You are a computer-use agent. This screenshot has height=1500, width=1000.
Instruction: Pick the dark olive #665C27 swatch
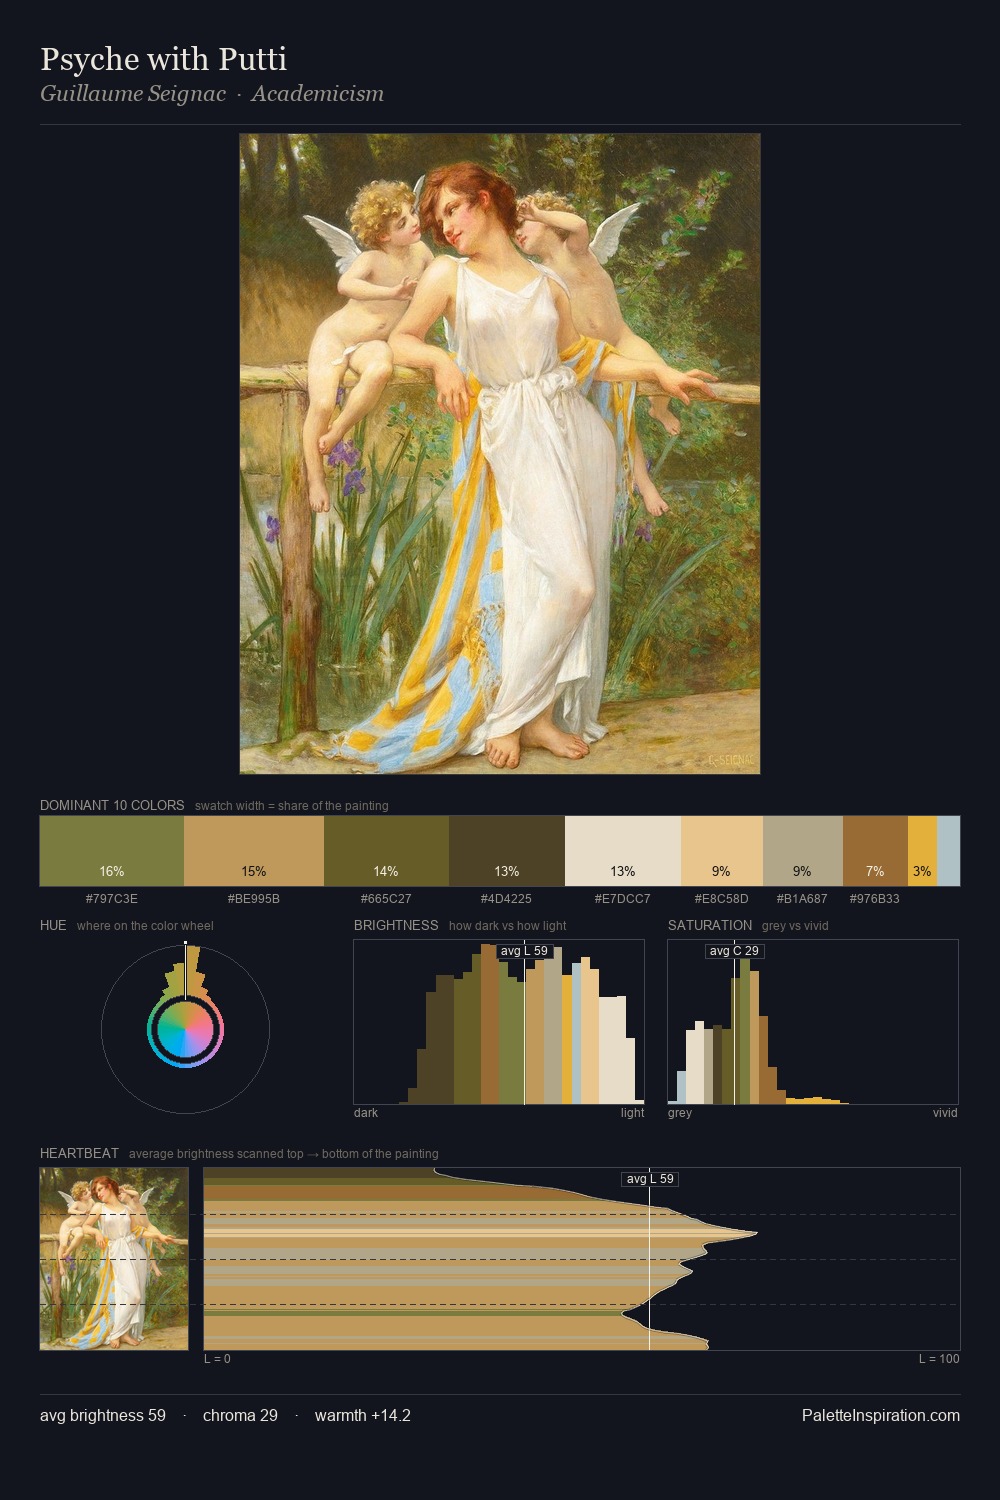click(x=386, y=851)
